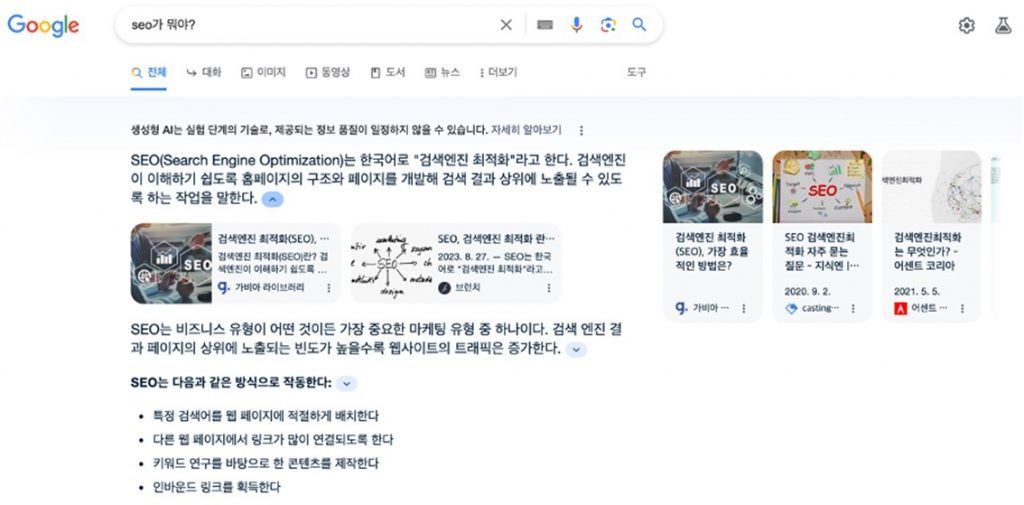This screenshot has width=1024, height=505.
Task: Switch to the 이미지 tab
Action: 263,73
